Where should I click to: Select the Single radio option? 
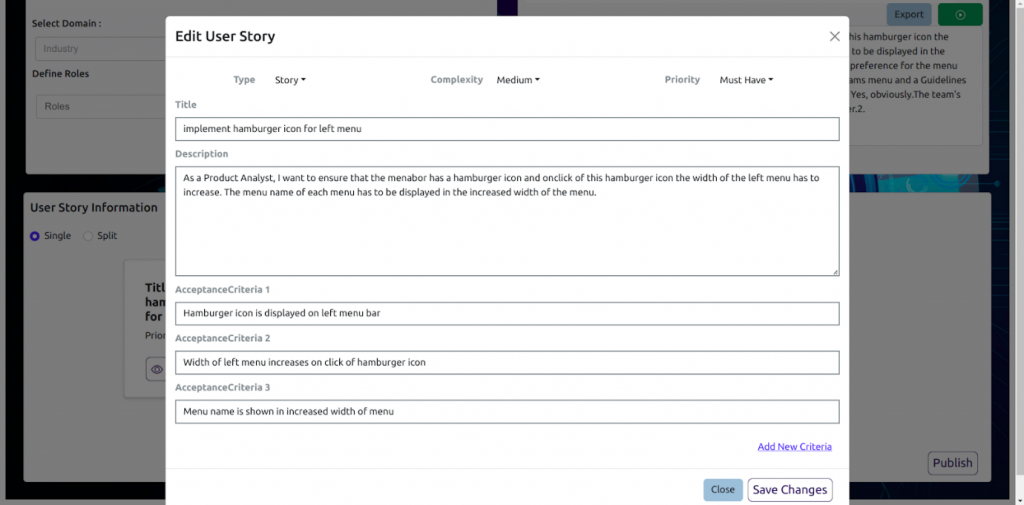click(35, 236)
